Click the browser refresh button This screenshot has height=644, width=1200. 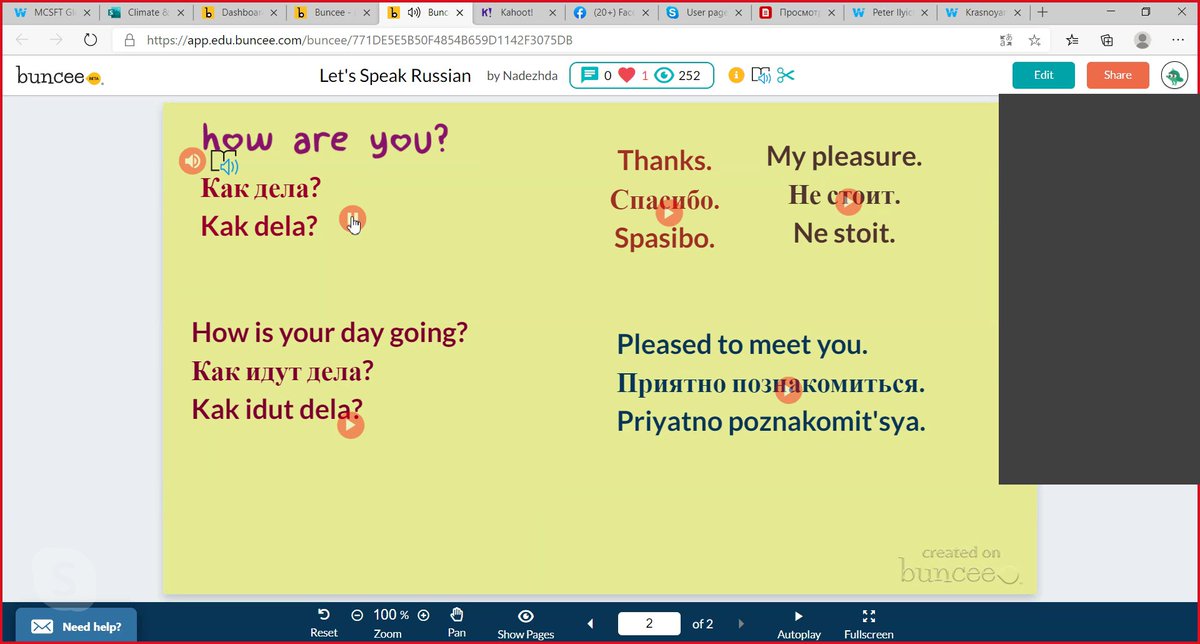tap(90, 41)
